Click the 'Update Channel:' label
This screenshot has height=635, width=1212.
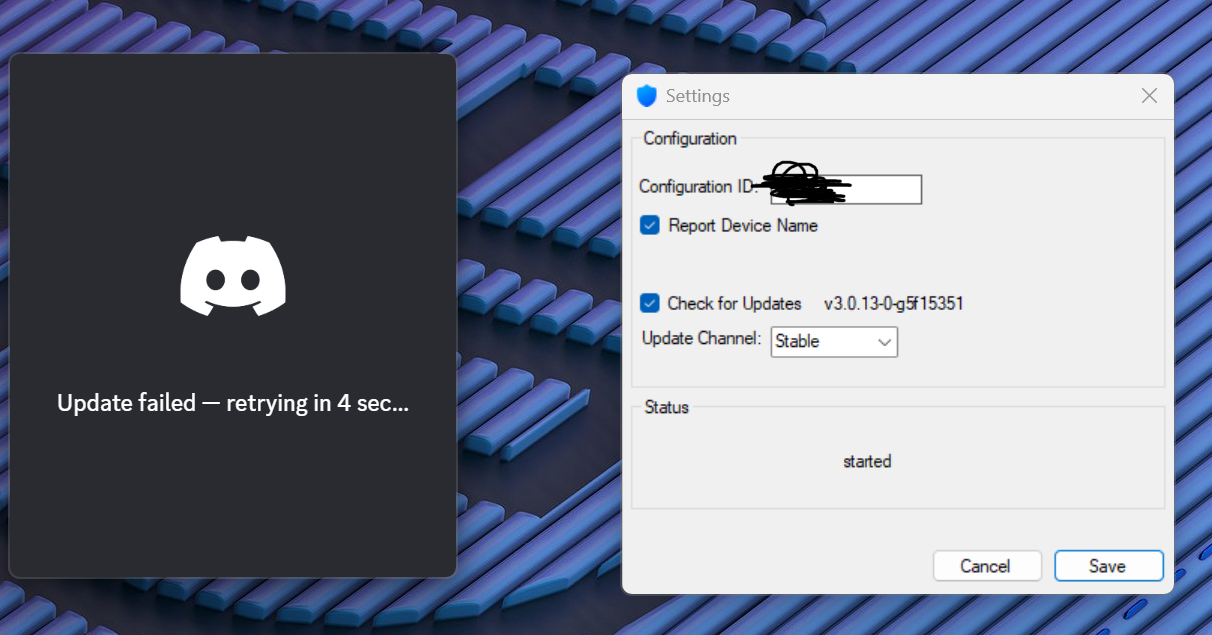click(702, 338)
